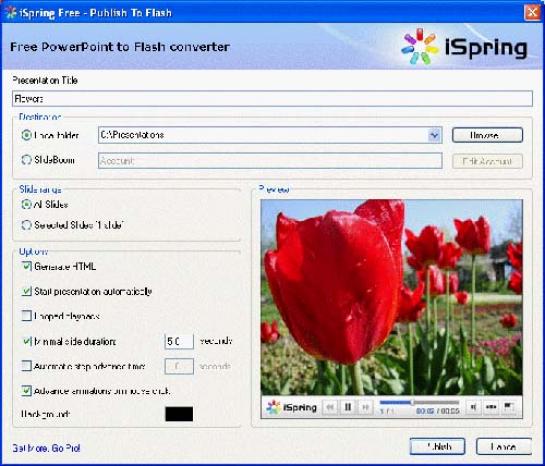Click the iSpring logo in the header banner
Image resolution: width=545 pixels, height=466 pixels.
464,47
